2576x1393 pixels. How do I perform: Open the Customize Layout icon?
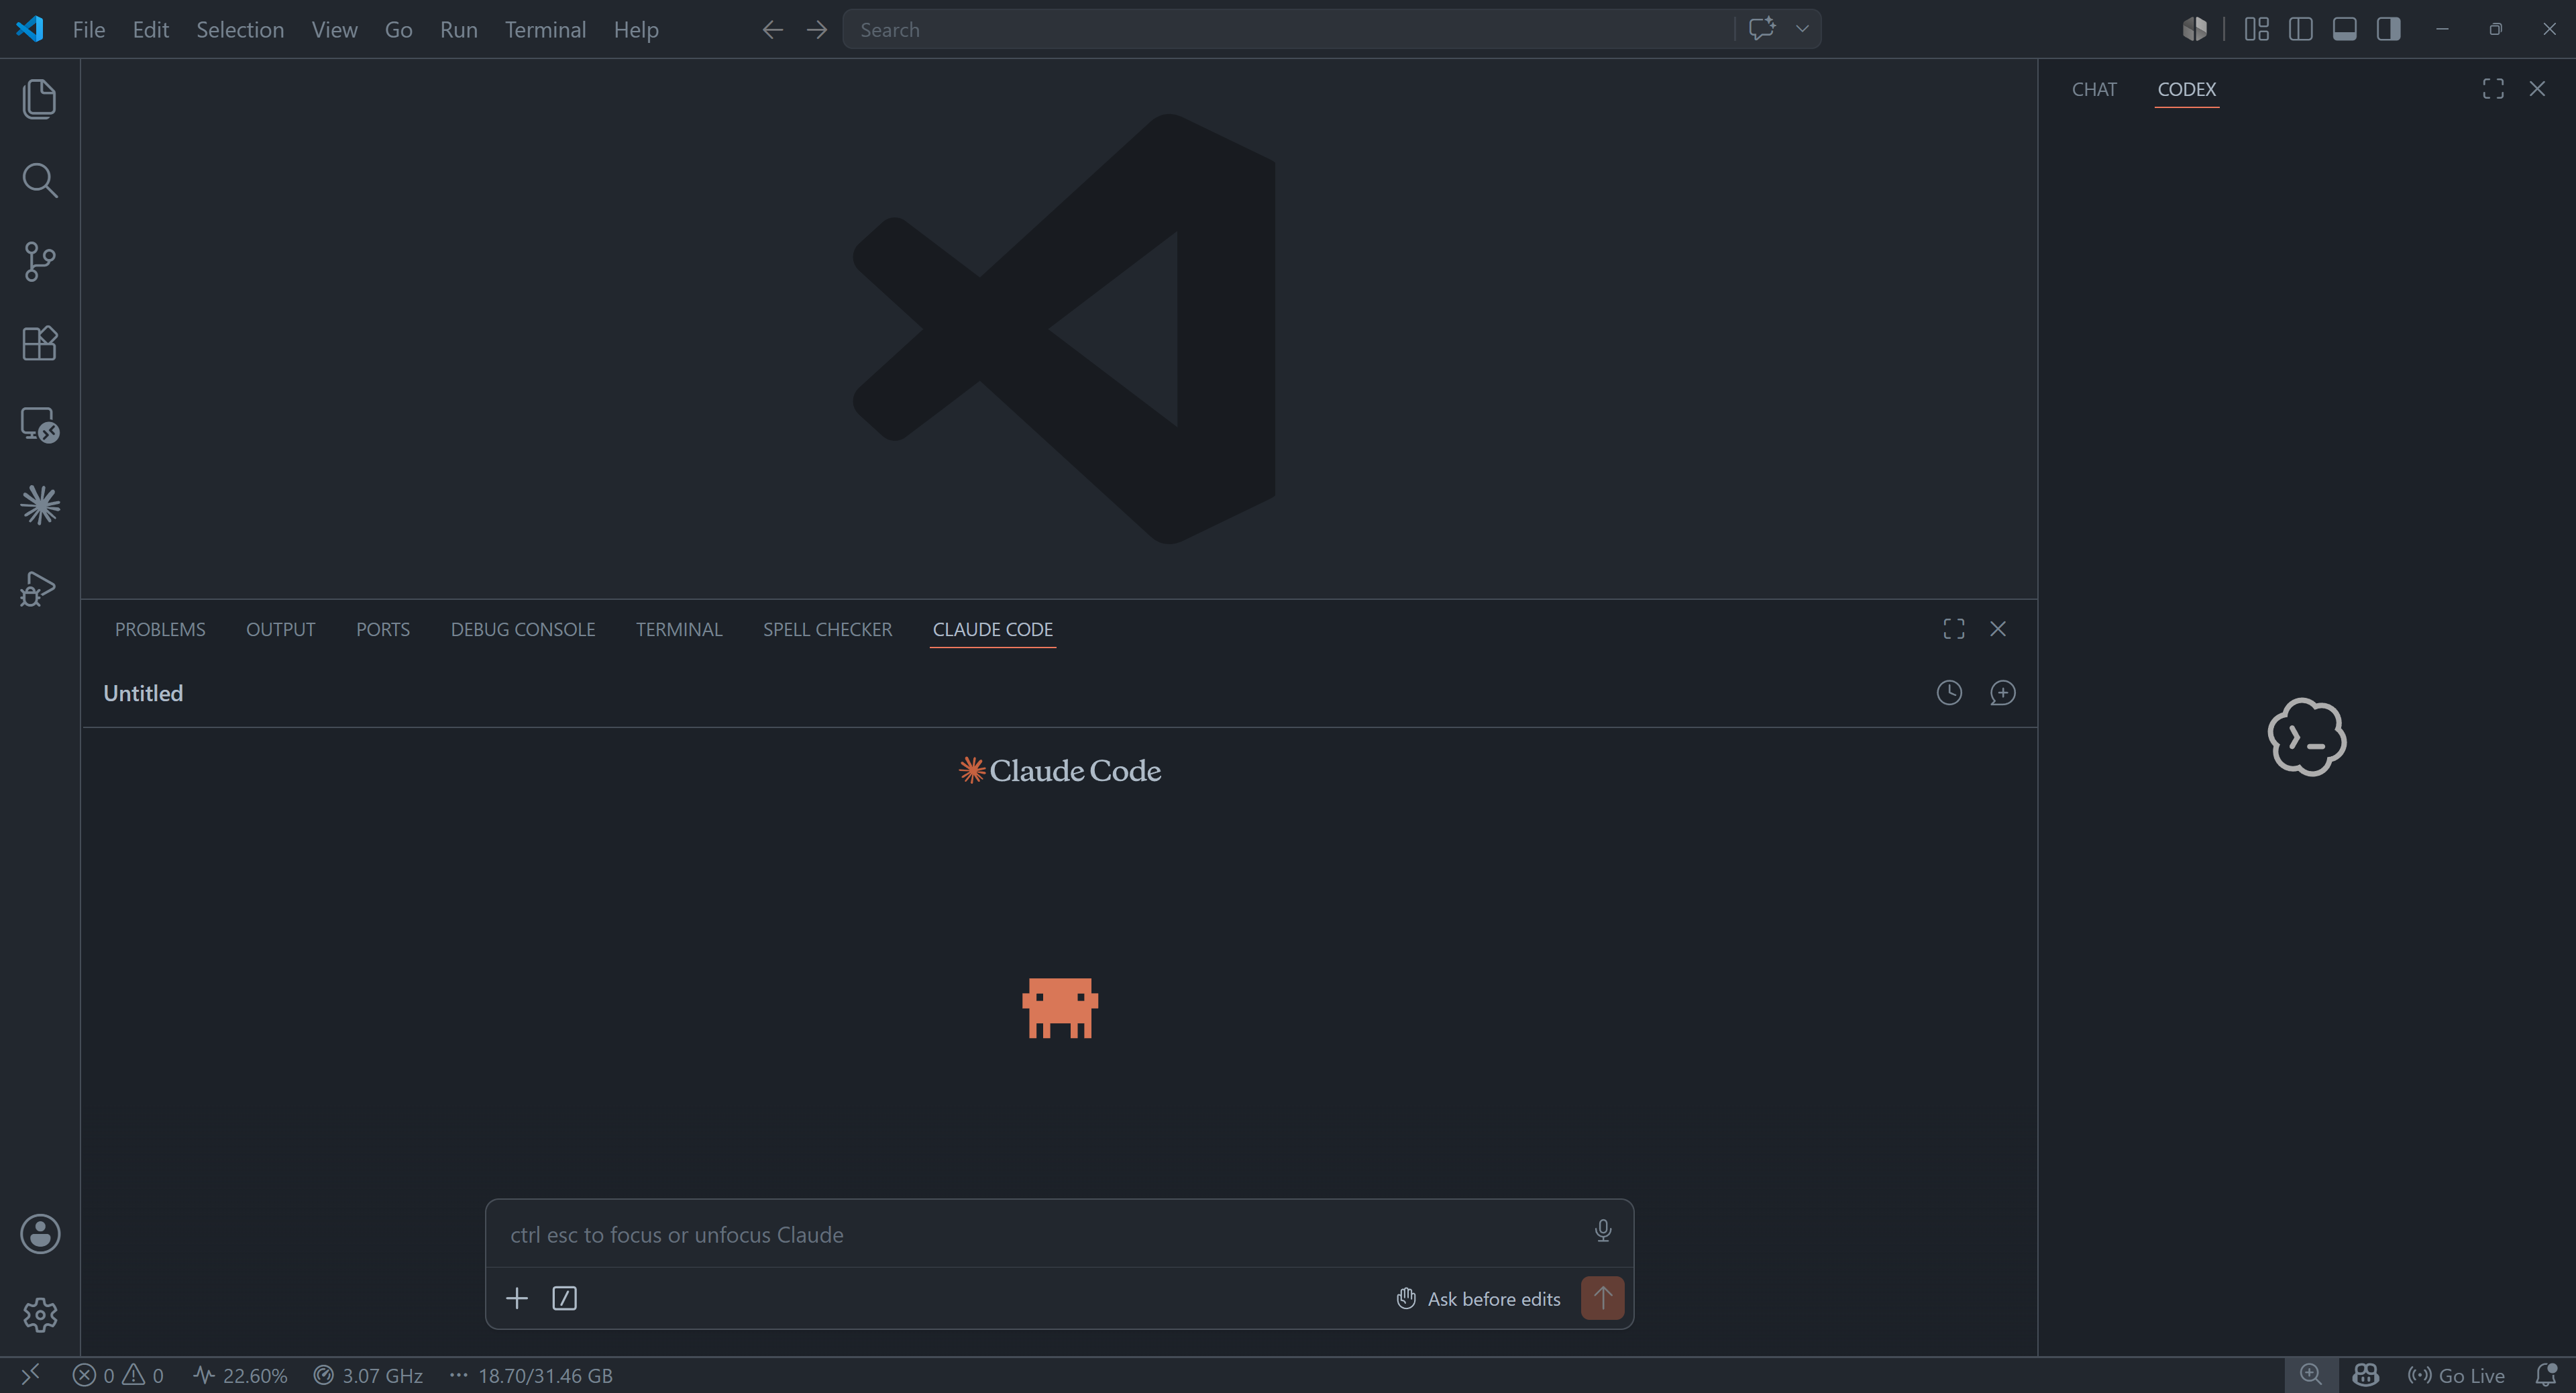point(2257,29)
